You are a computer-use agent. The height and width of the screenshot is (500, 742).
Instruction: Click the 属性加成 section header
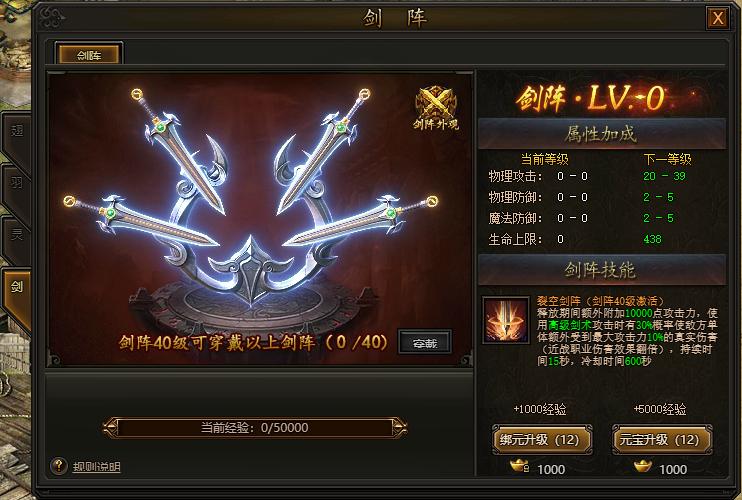pos(602,134)
